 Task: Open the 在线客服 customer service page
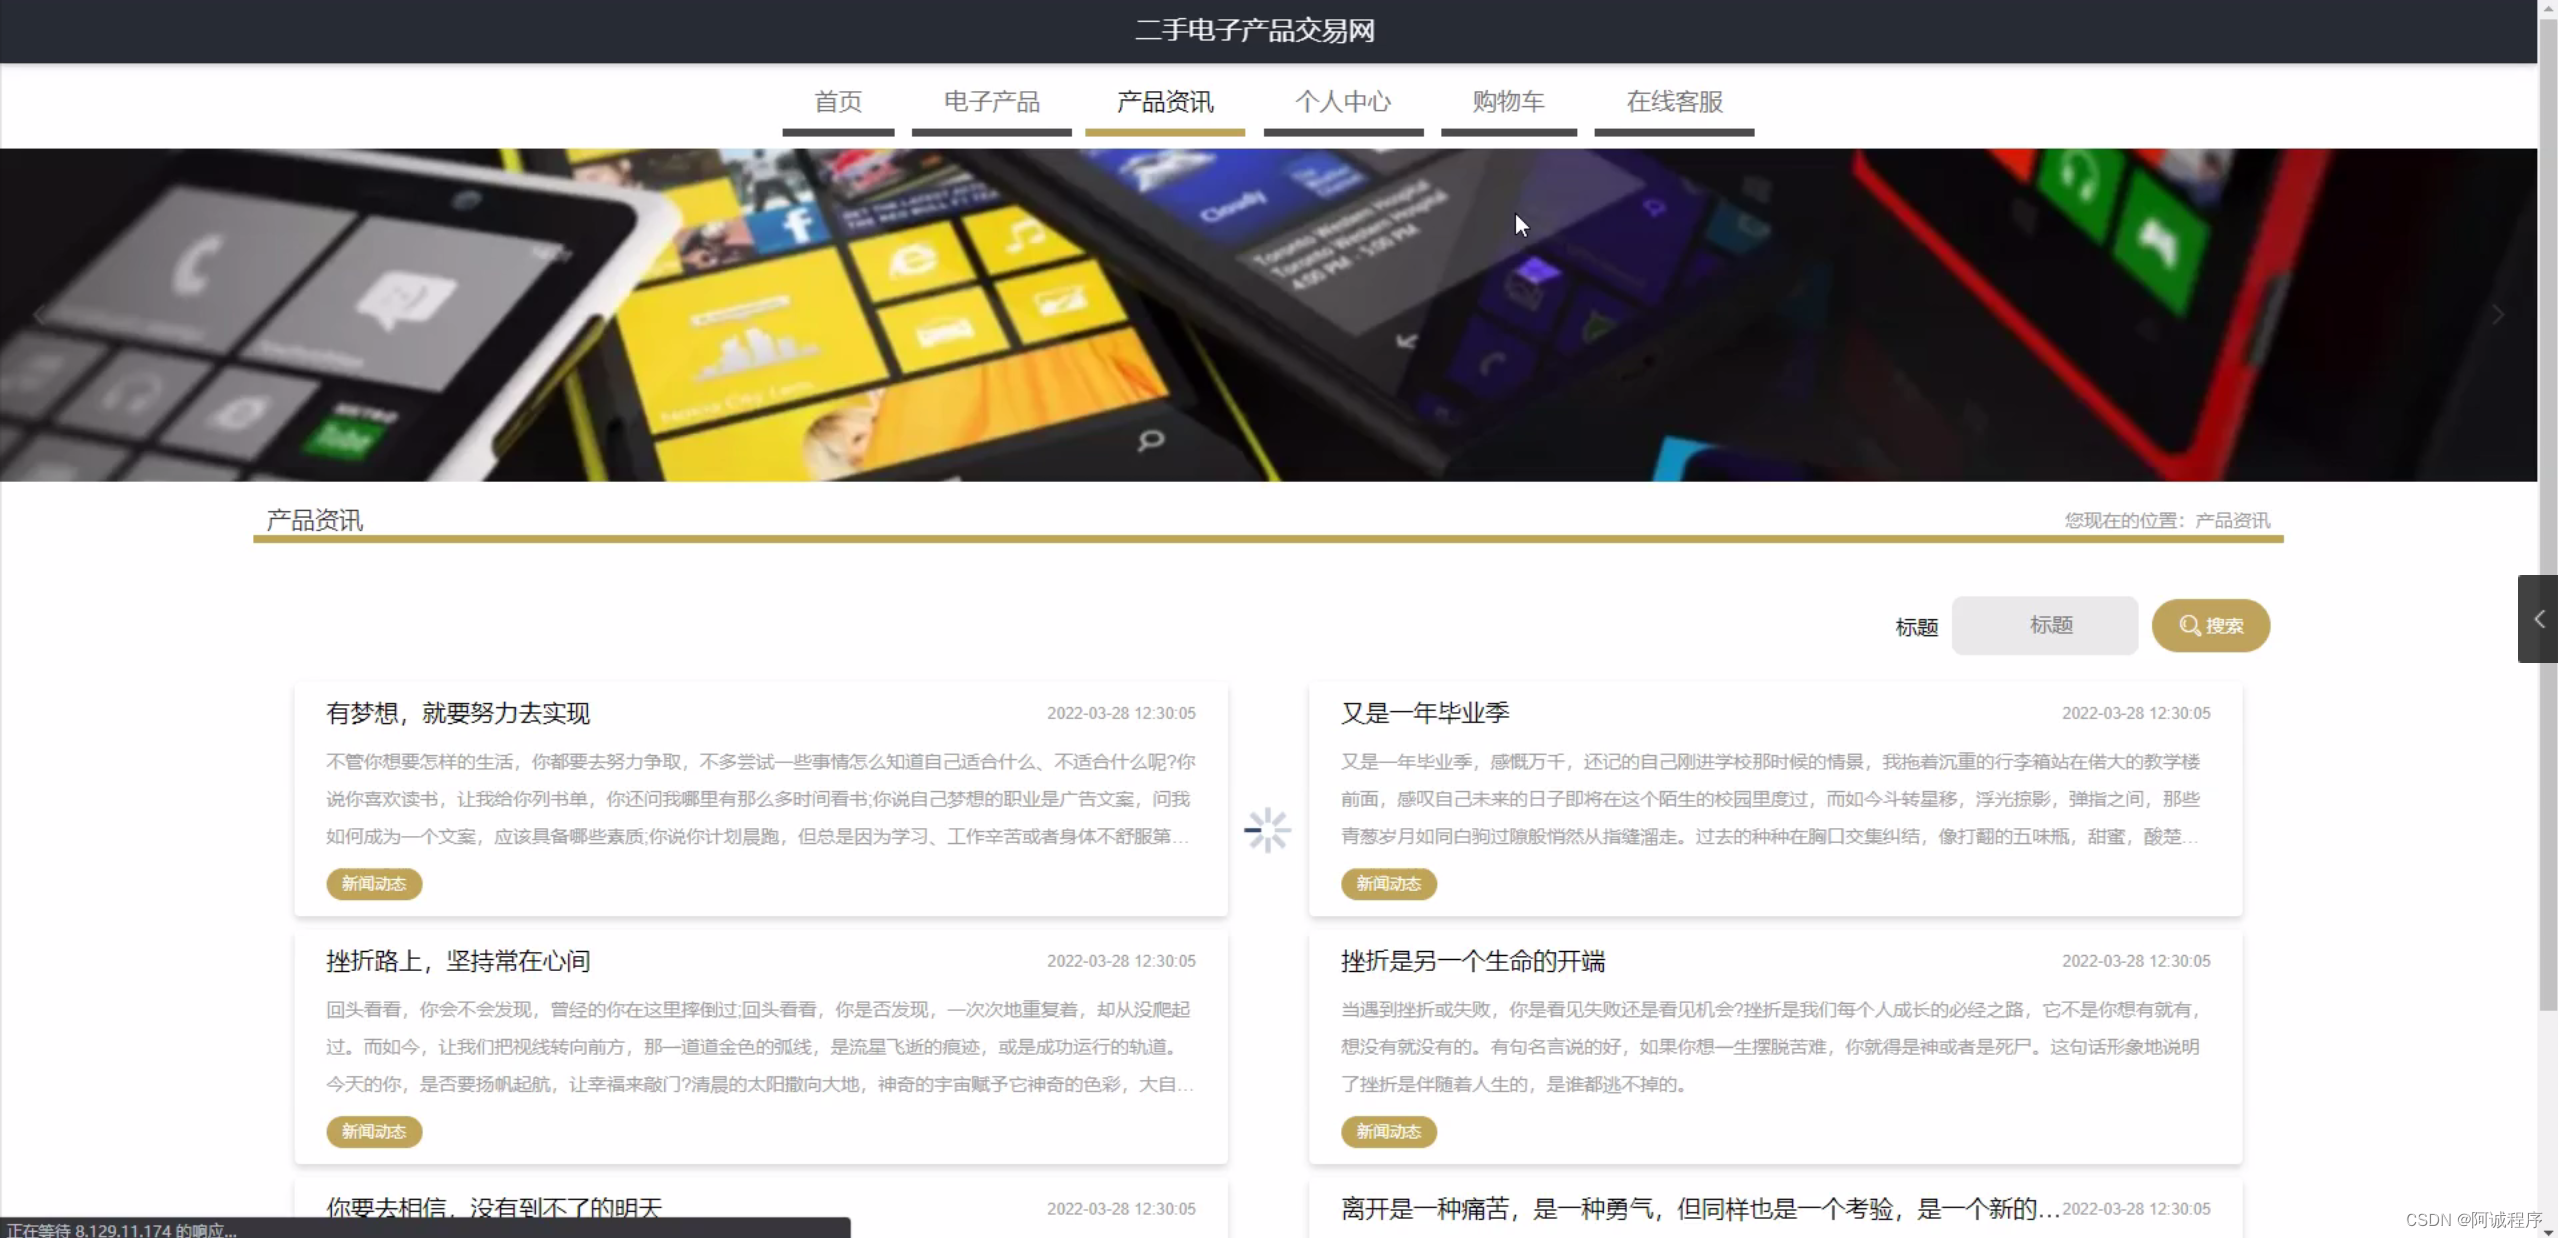point(1673,101)
